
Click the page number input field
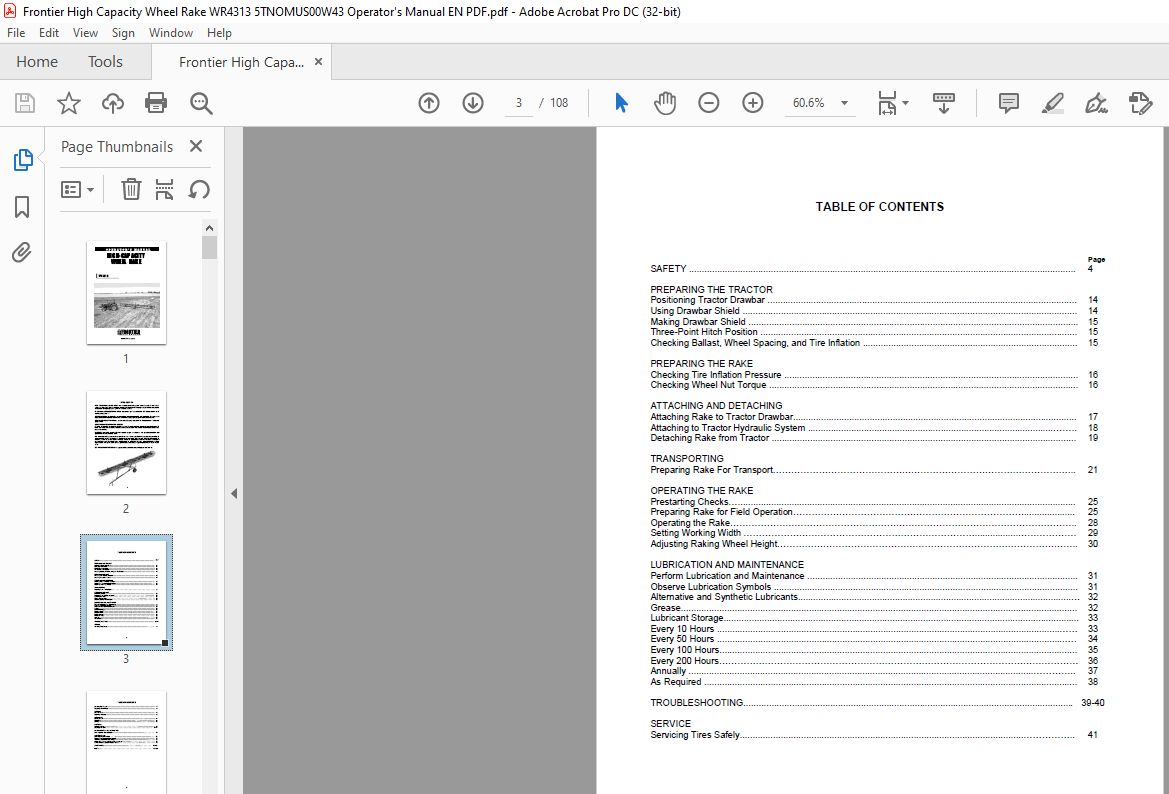click(519, 103)
